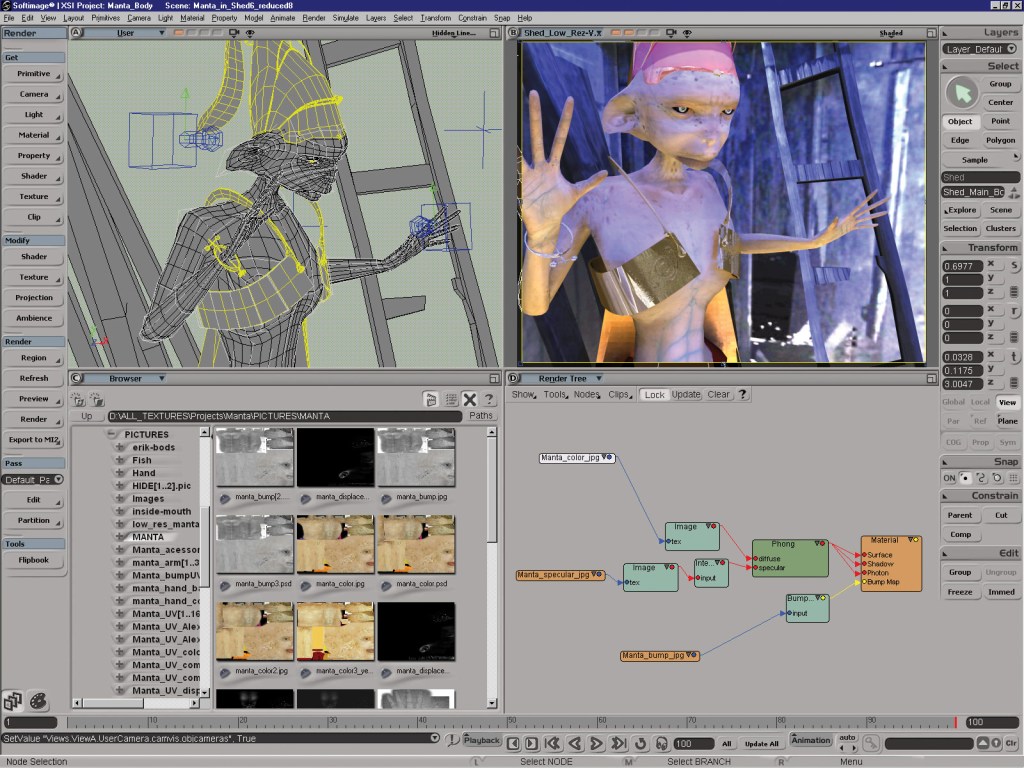Select the Scale transform S icon
The image size is (1024, 768).
click(1014, 265)
